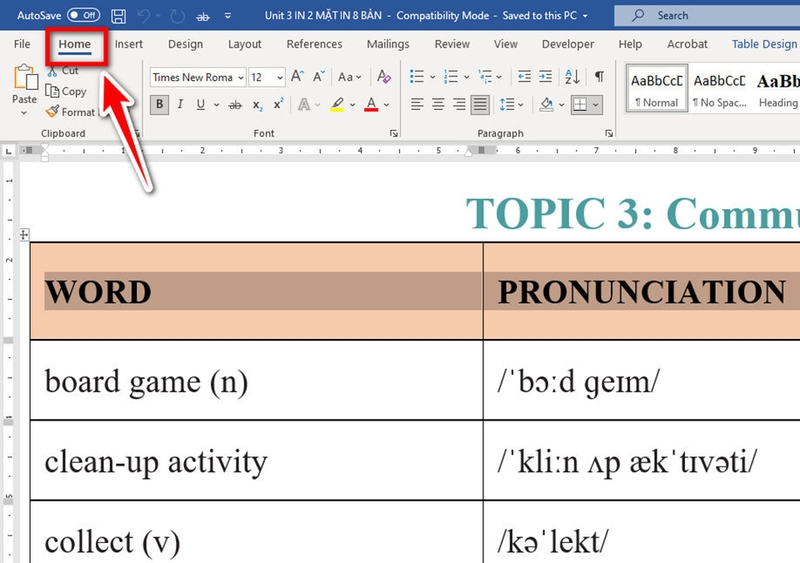Toggle Underline formatting
The image size is (800, 563).
coord(201,105)
